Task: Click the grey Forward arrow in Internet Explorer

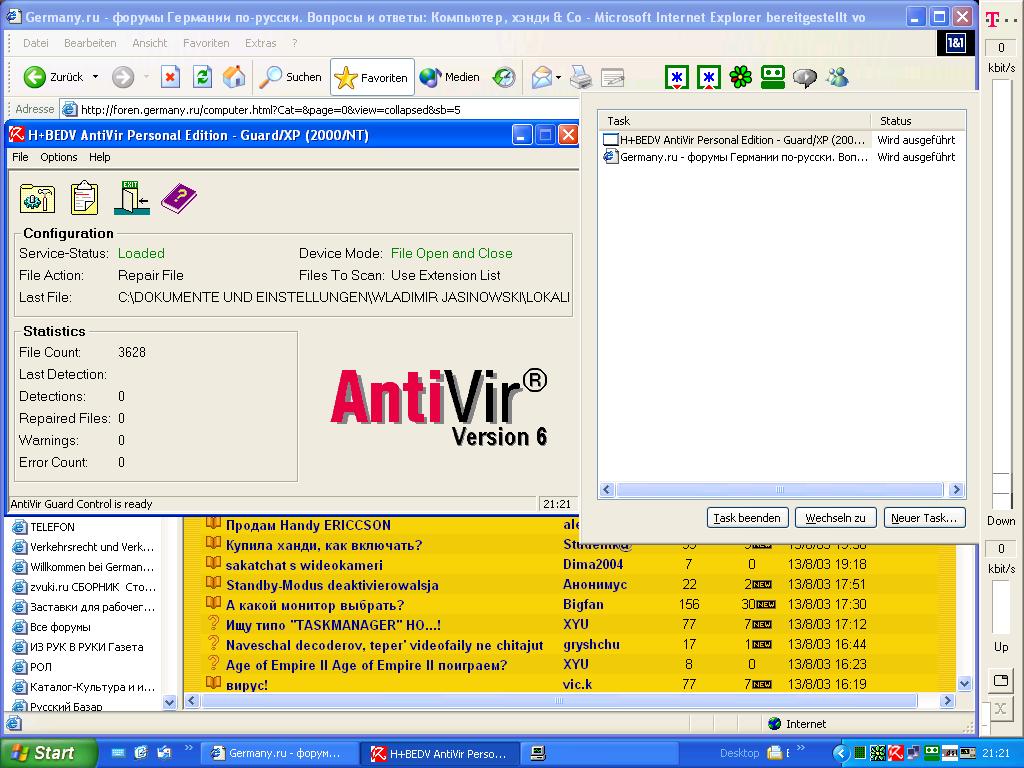Action: point(123,77)
